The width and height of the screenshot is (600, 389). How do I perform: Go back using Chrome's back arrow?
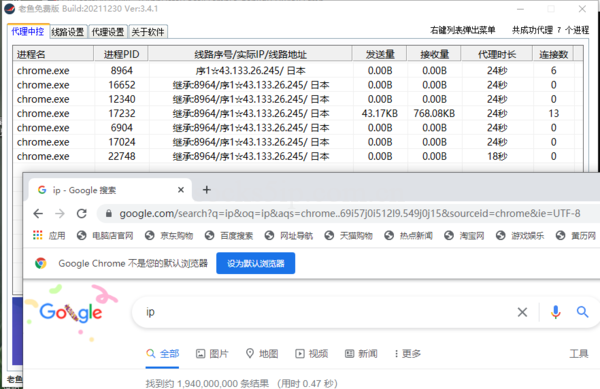pyautogui.click(x=38, y=213)
